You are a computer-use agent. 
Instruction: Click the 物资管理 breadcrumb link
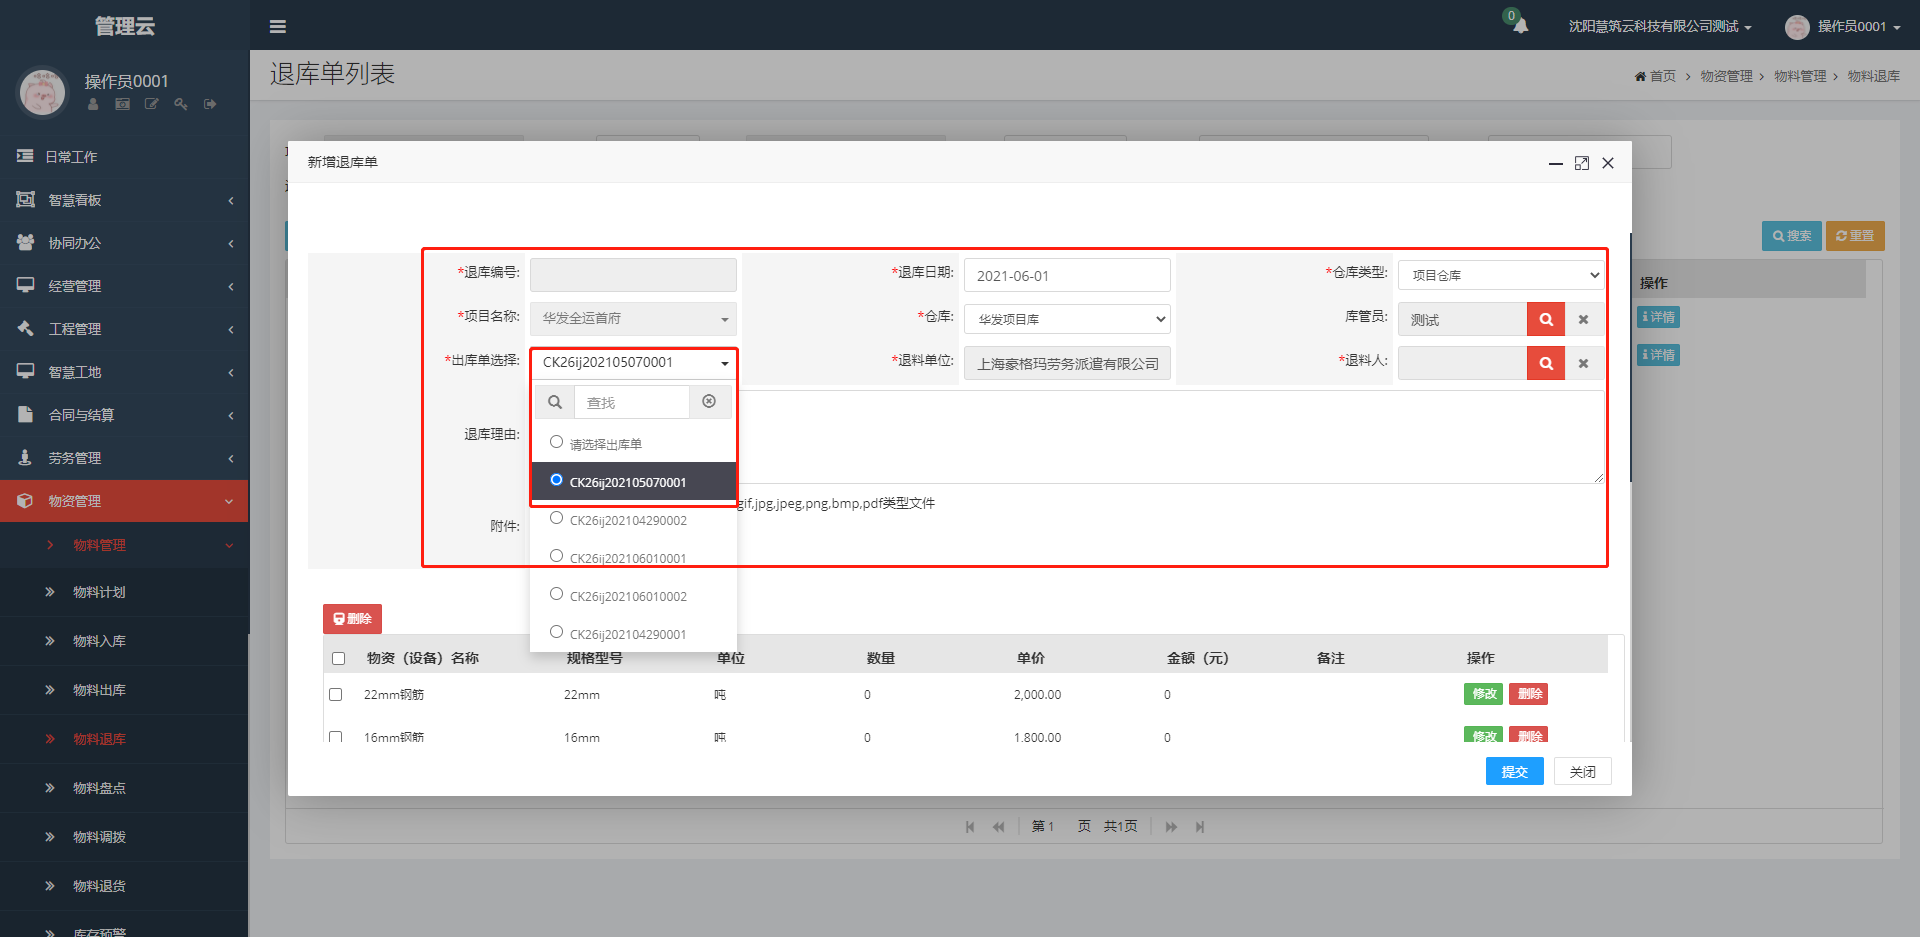tap(1726, 76)
